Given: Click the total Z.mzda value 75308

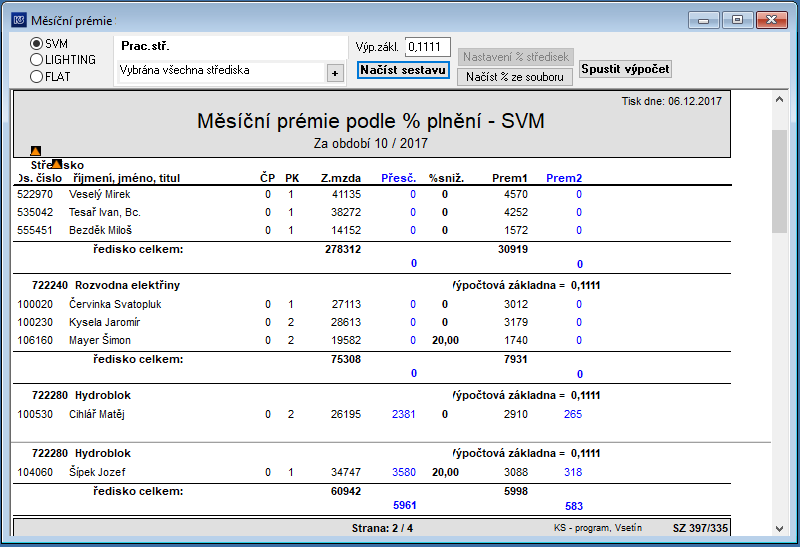Looking at the screenshot, I should coord(346,359).
